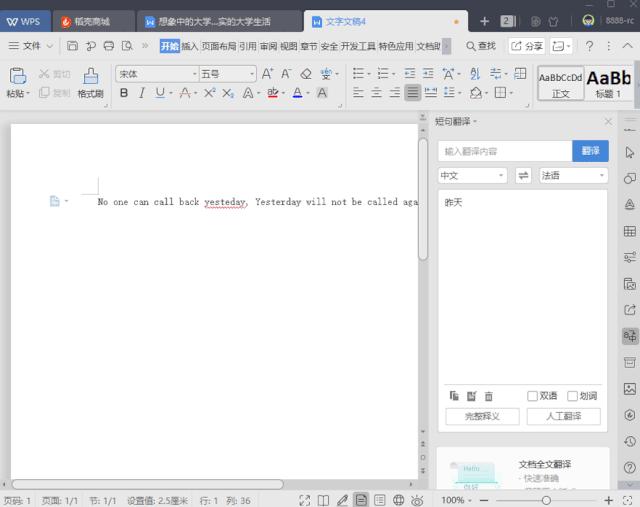Open the font name dropdown 宋体
Screen dimensions: 640x507
(x=195, y=74)
